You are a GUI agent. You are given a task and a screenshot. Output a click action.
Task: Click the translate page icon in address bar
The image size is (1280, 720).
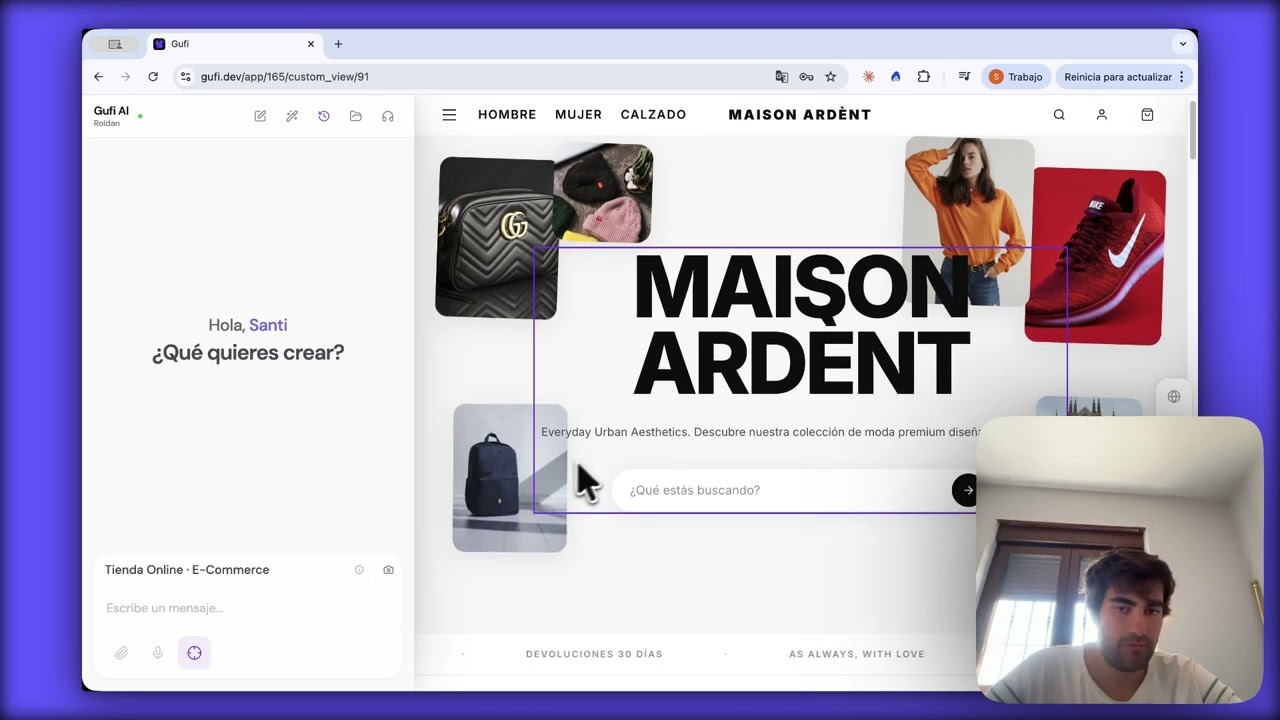coord(782,77)
